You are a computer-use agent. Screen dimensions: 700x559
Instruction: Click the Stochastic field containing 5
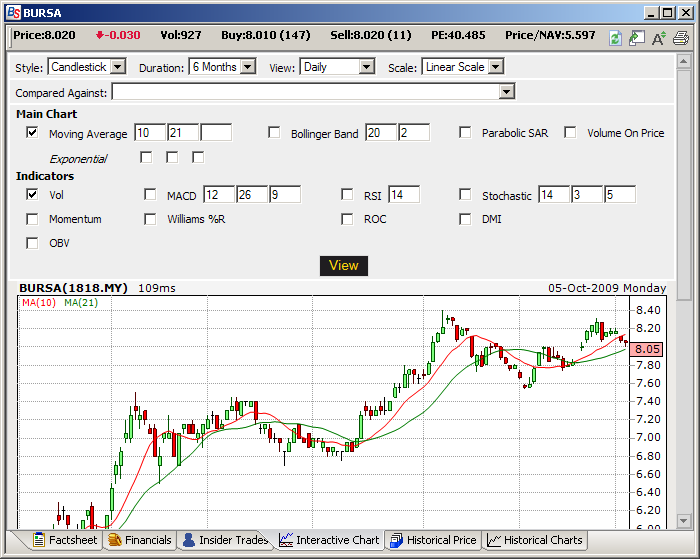pos(620,195)
